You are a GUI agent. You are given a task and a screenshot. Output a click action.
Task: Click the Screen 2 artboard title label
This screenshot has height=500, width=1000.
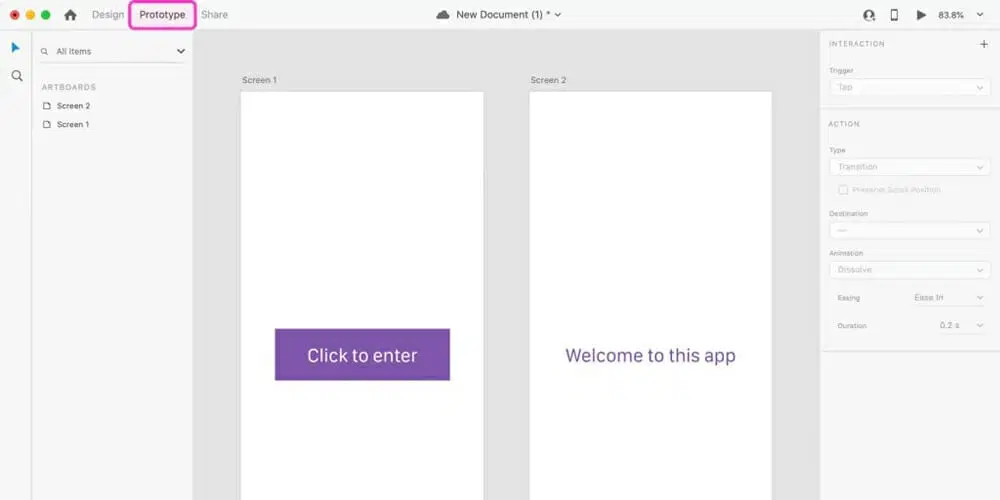[x=548, y=80]
